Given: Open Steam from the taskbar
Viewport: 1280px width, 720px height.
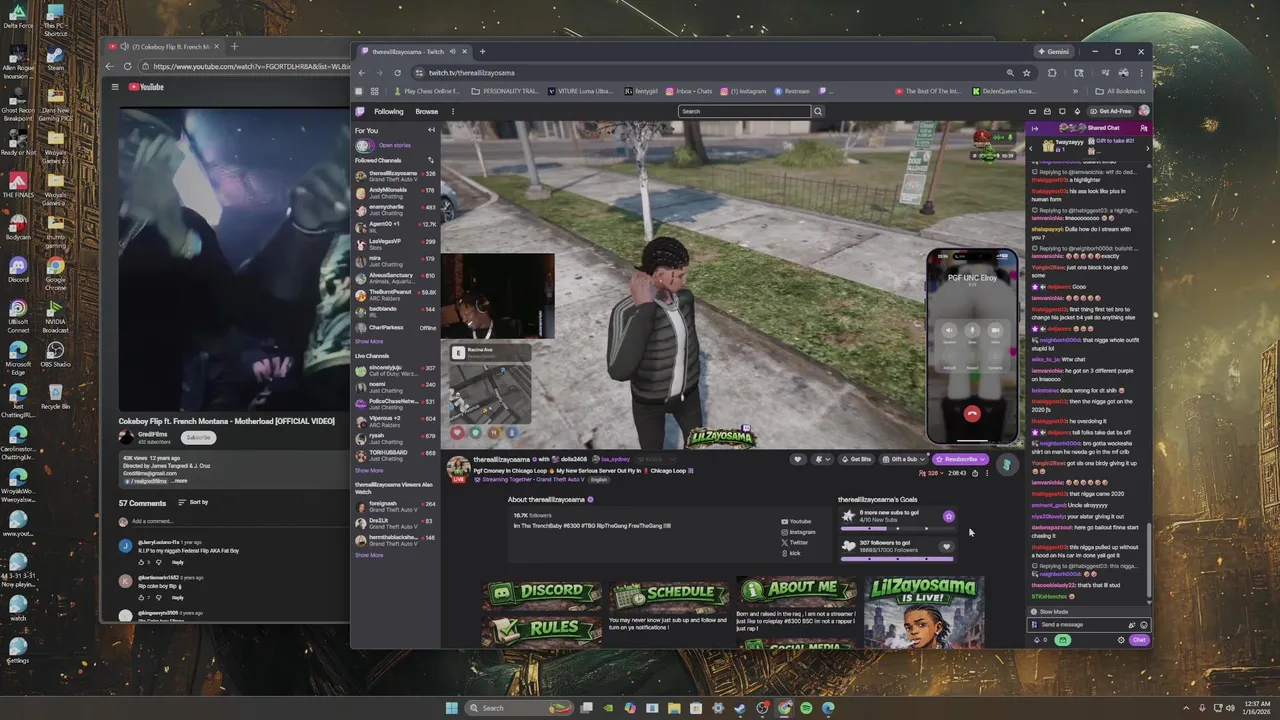Looking at the screenshot, I should [740, 708].
